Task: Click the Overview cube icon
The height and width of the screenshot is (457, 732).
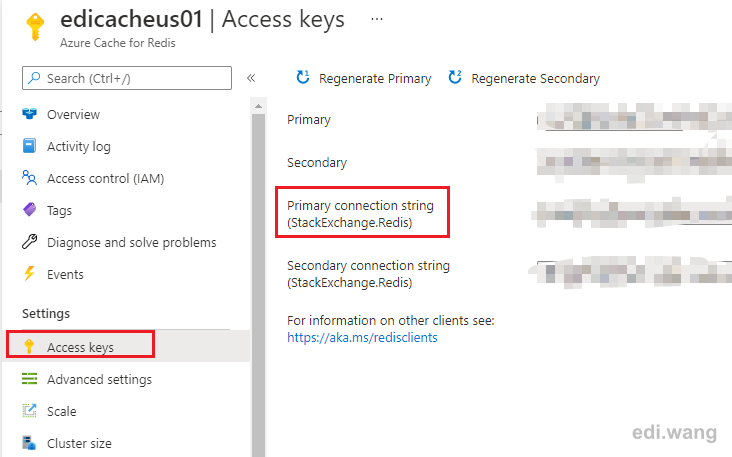Action: 29,114
